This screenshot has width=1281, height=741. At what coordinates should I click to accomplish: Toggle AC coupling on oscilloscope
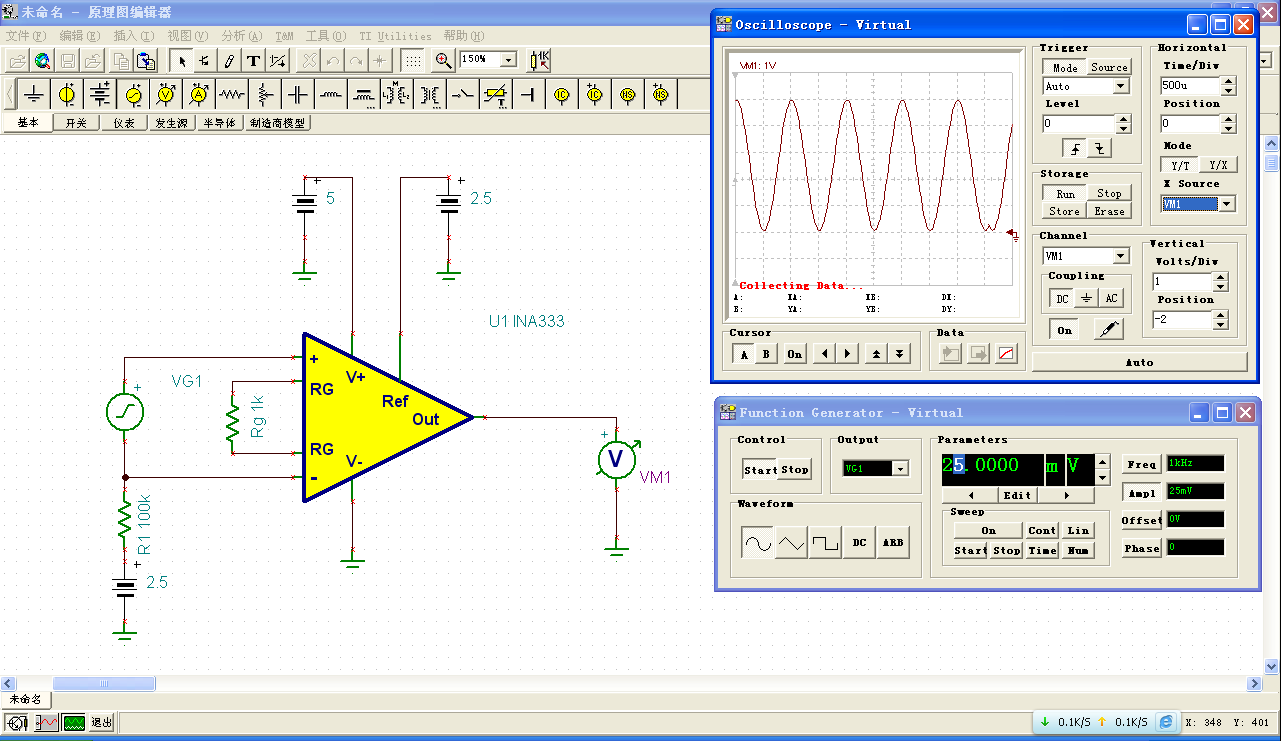(x=1111, y=298)
